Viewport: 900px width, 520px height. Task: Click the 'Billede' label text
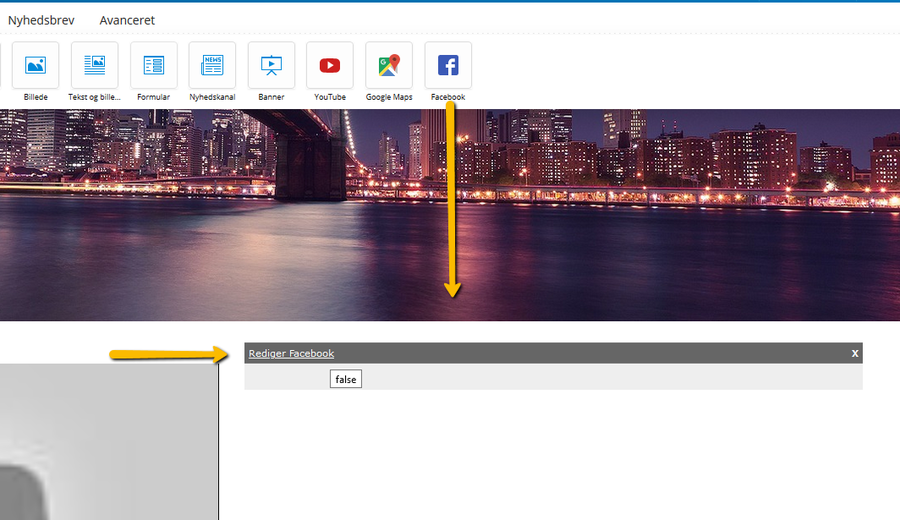click(x=36, y=97)
